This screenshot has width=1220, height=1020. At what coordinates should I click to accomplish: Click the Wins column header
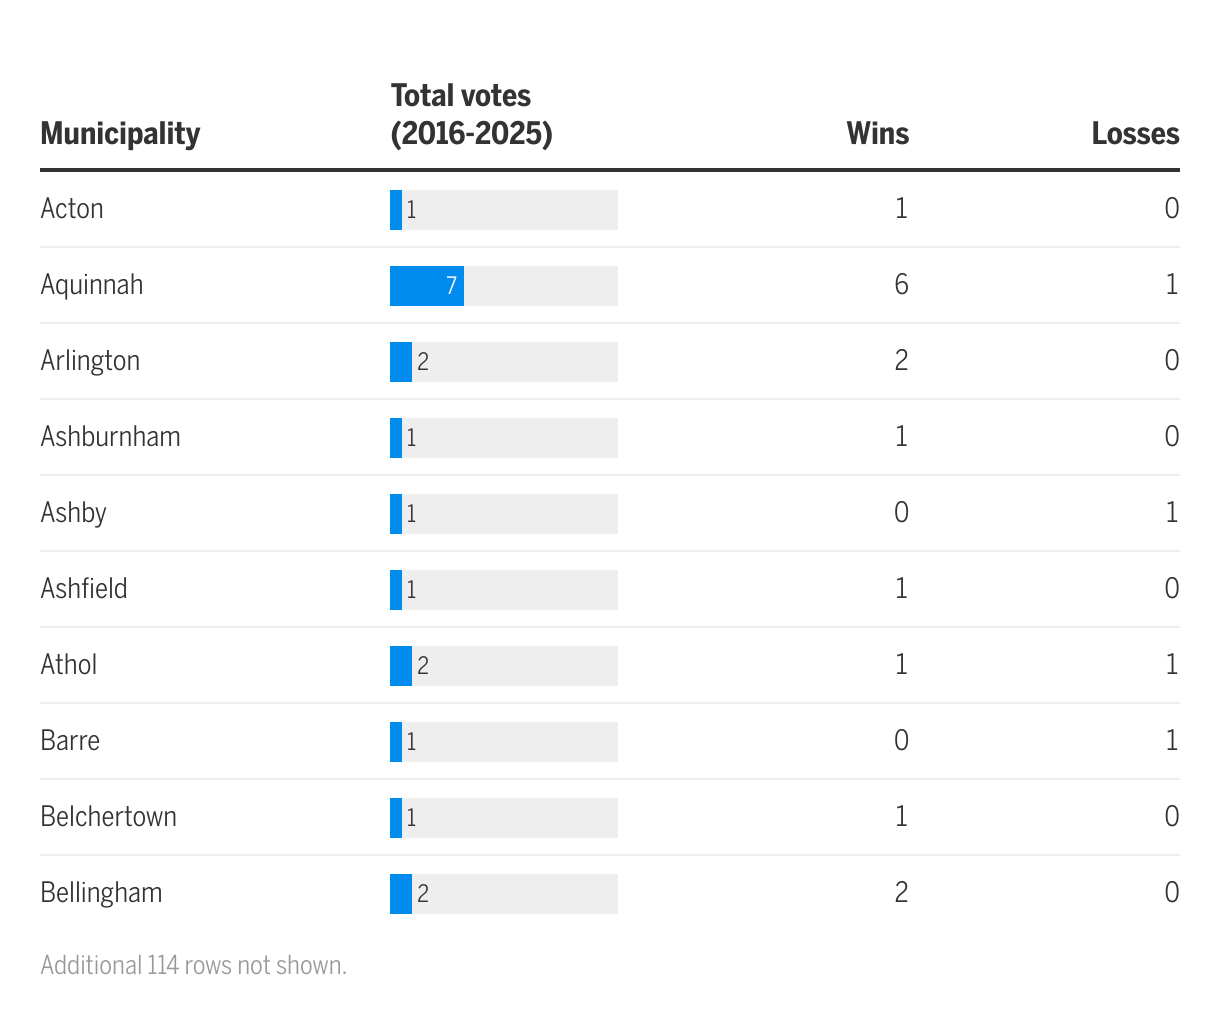pyautogui.click(x=877, y=134)
